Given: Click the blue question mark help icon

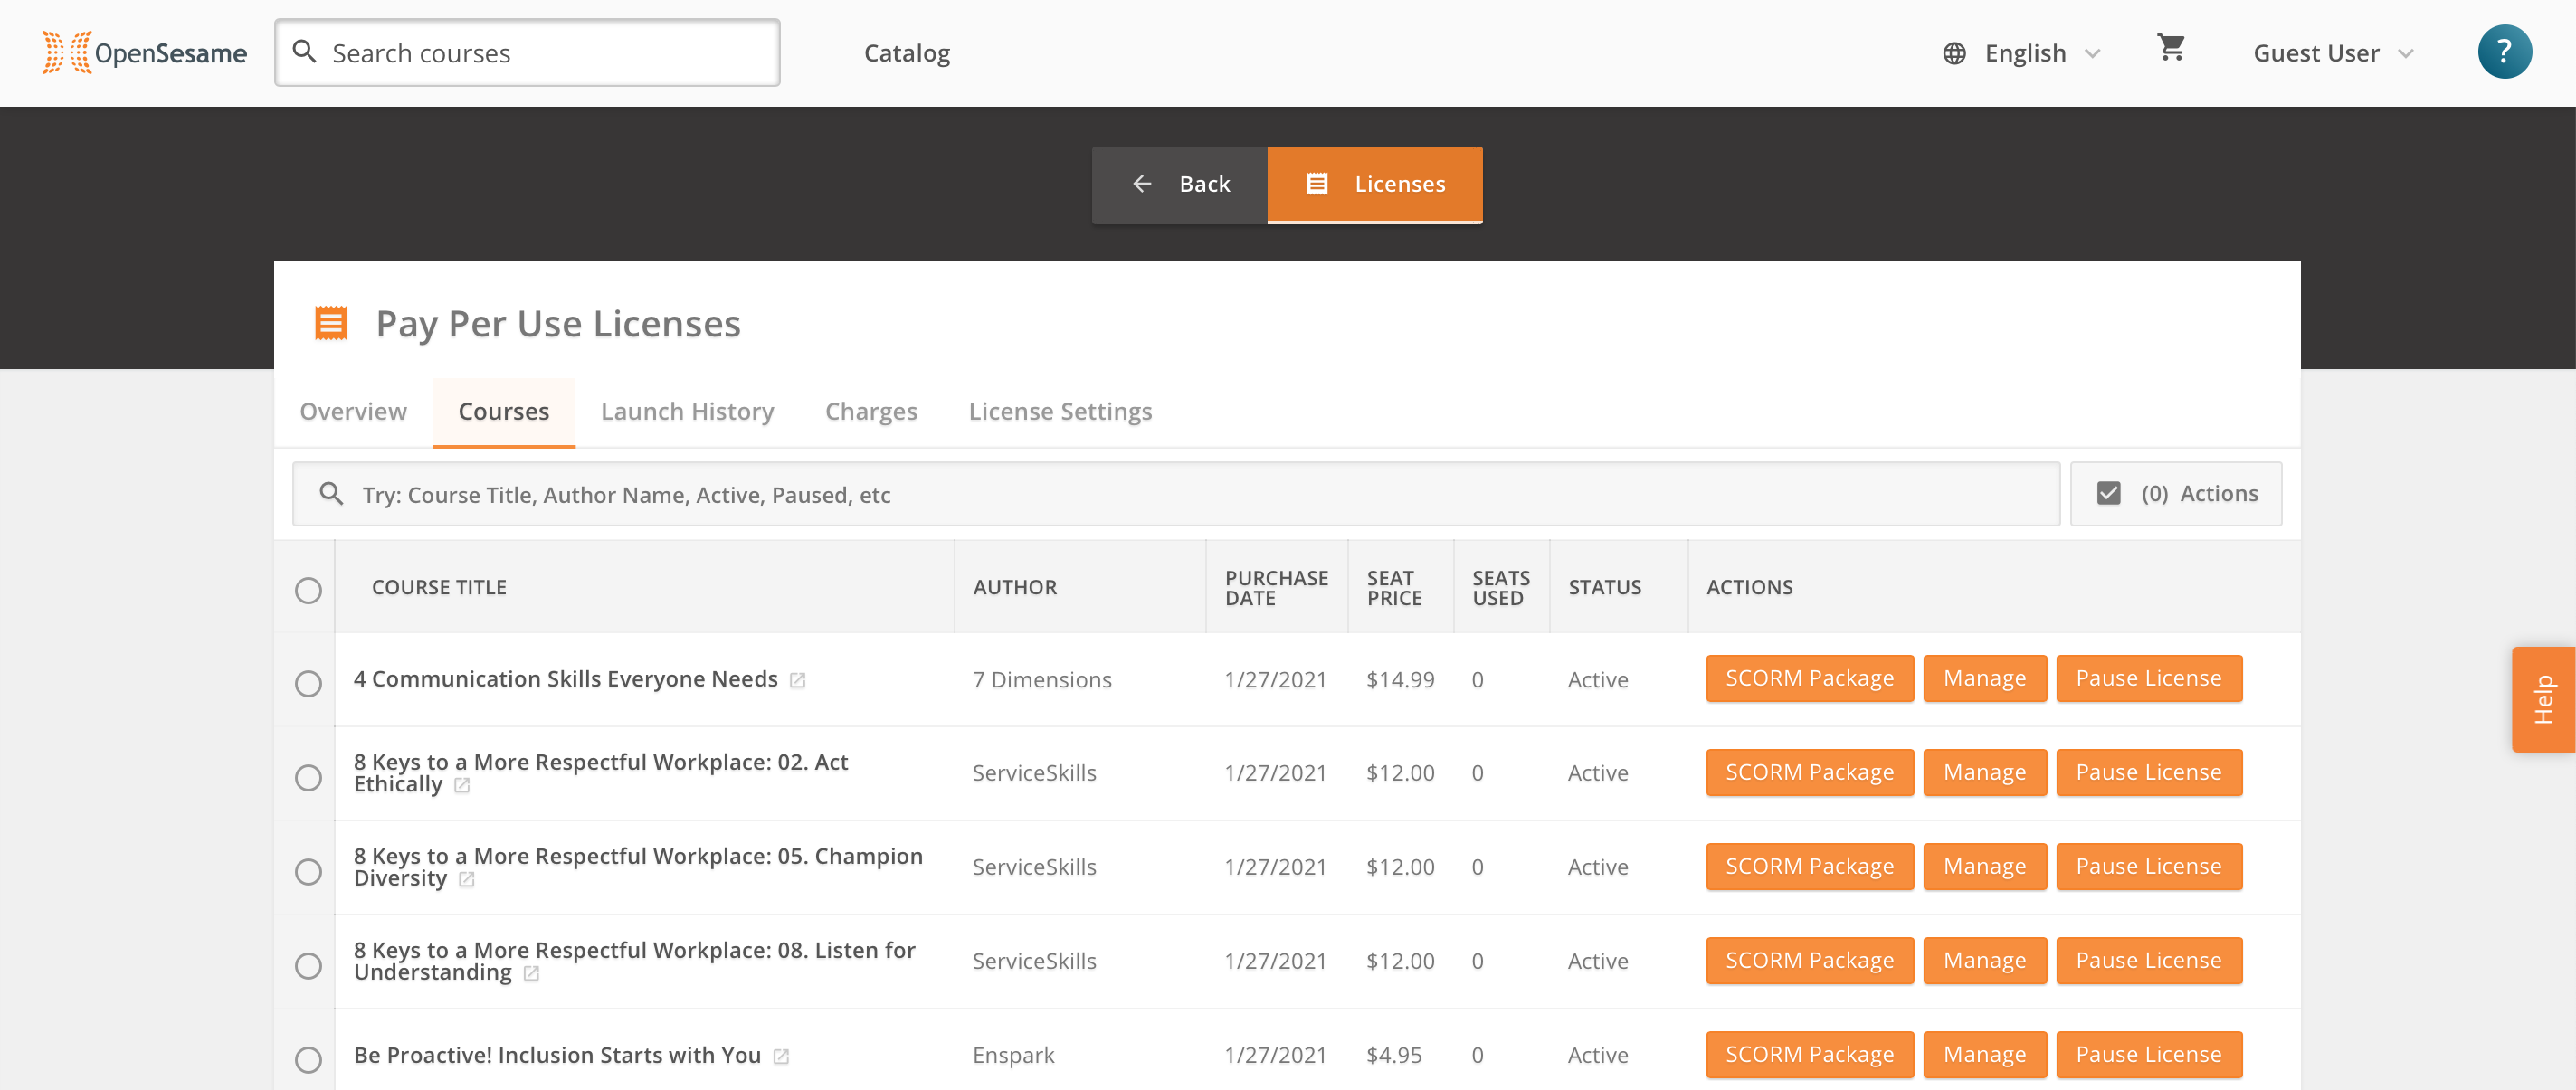Looking at the screenshot, I should pyautogui.click(x=2504, y=52).
